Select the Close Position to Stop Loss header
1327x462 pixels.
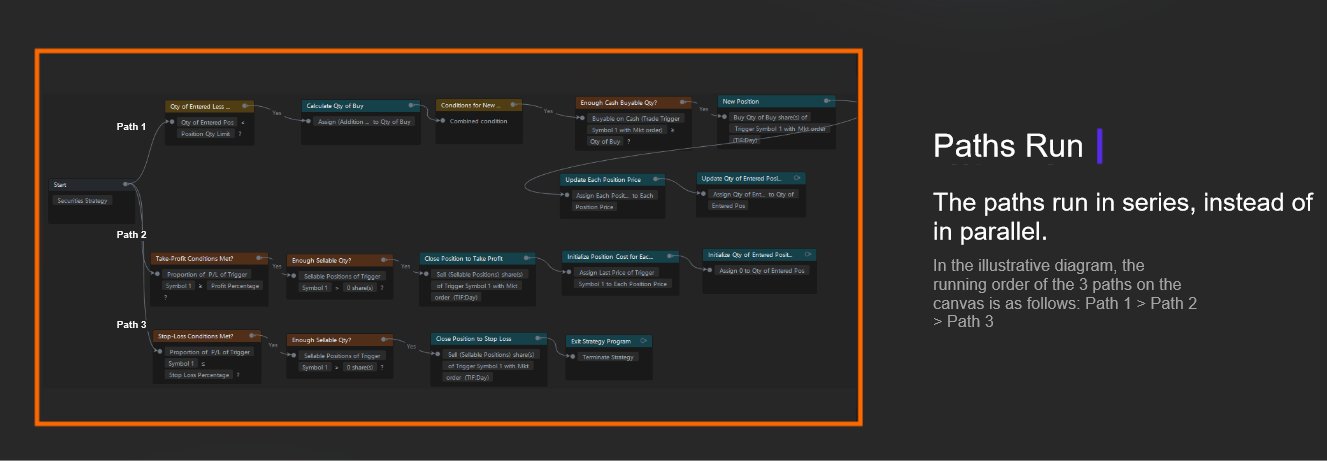pyautogui.click(x=490, y=339)
